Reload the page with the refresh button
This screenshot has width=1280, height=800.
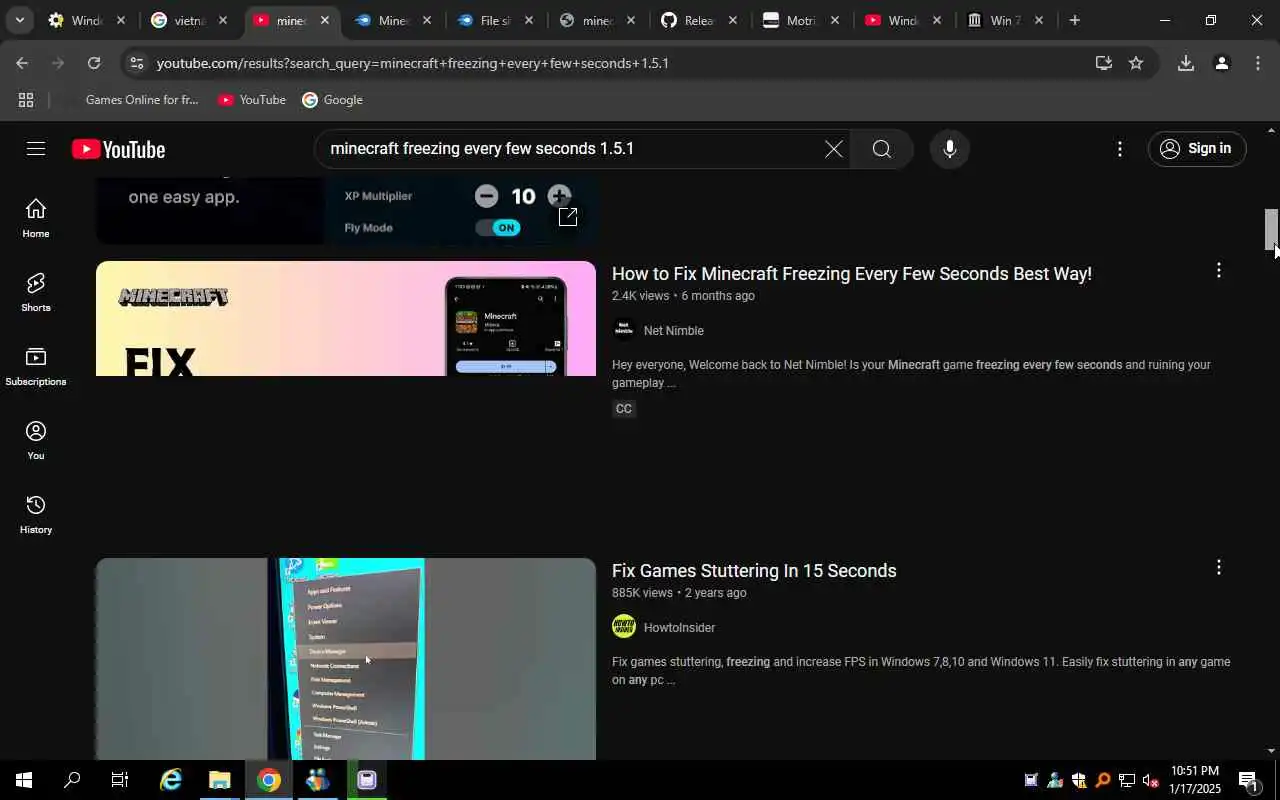coord(94,63)
